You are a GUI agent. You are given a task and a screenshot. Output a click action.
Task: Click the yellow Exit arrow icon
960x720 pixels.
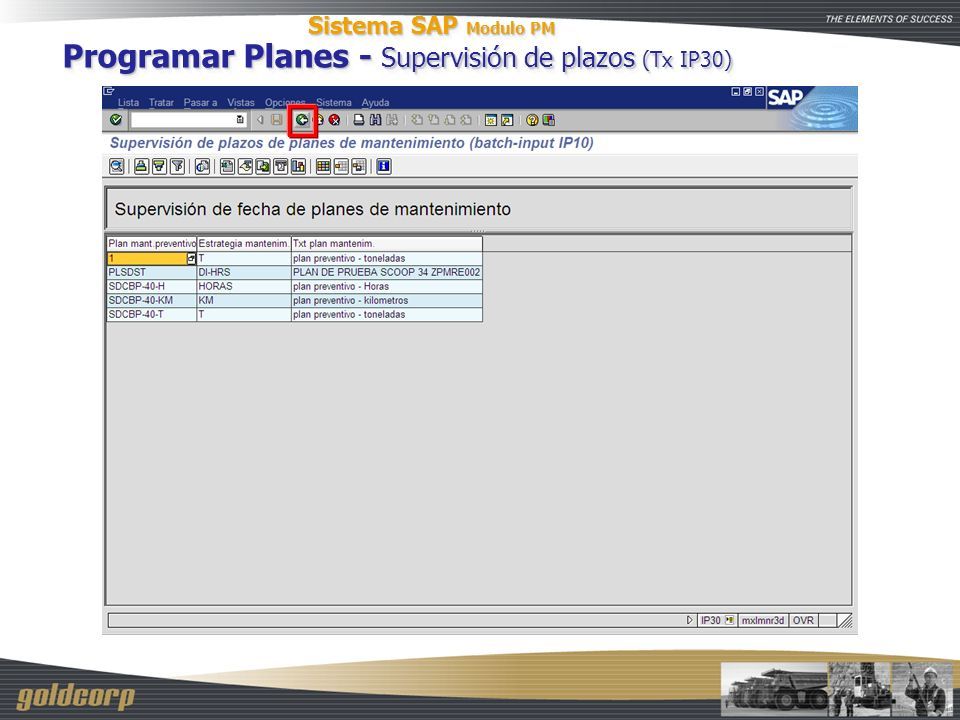coord(319,120)
